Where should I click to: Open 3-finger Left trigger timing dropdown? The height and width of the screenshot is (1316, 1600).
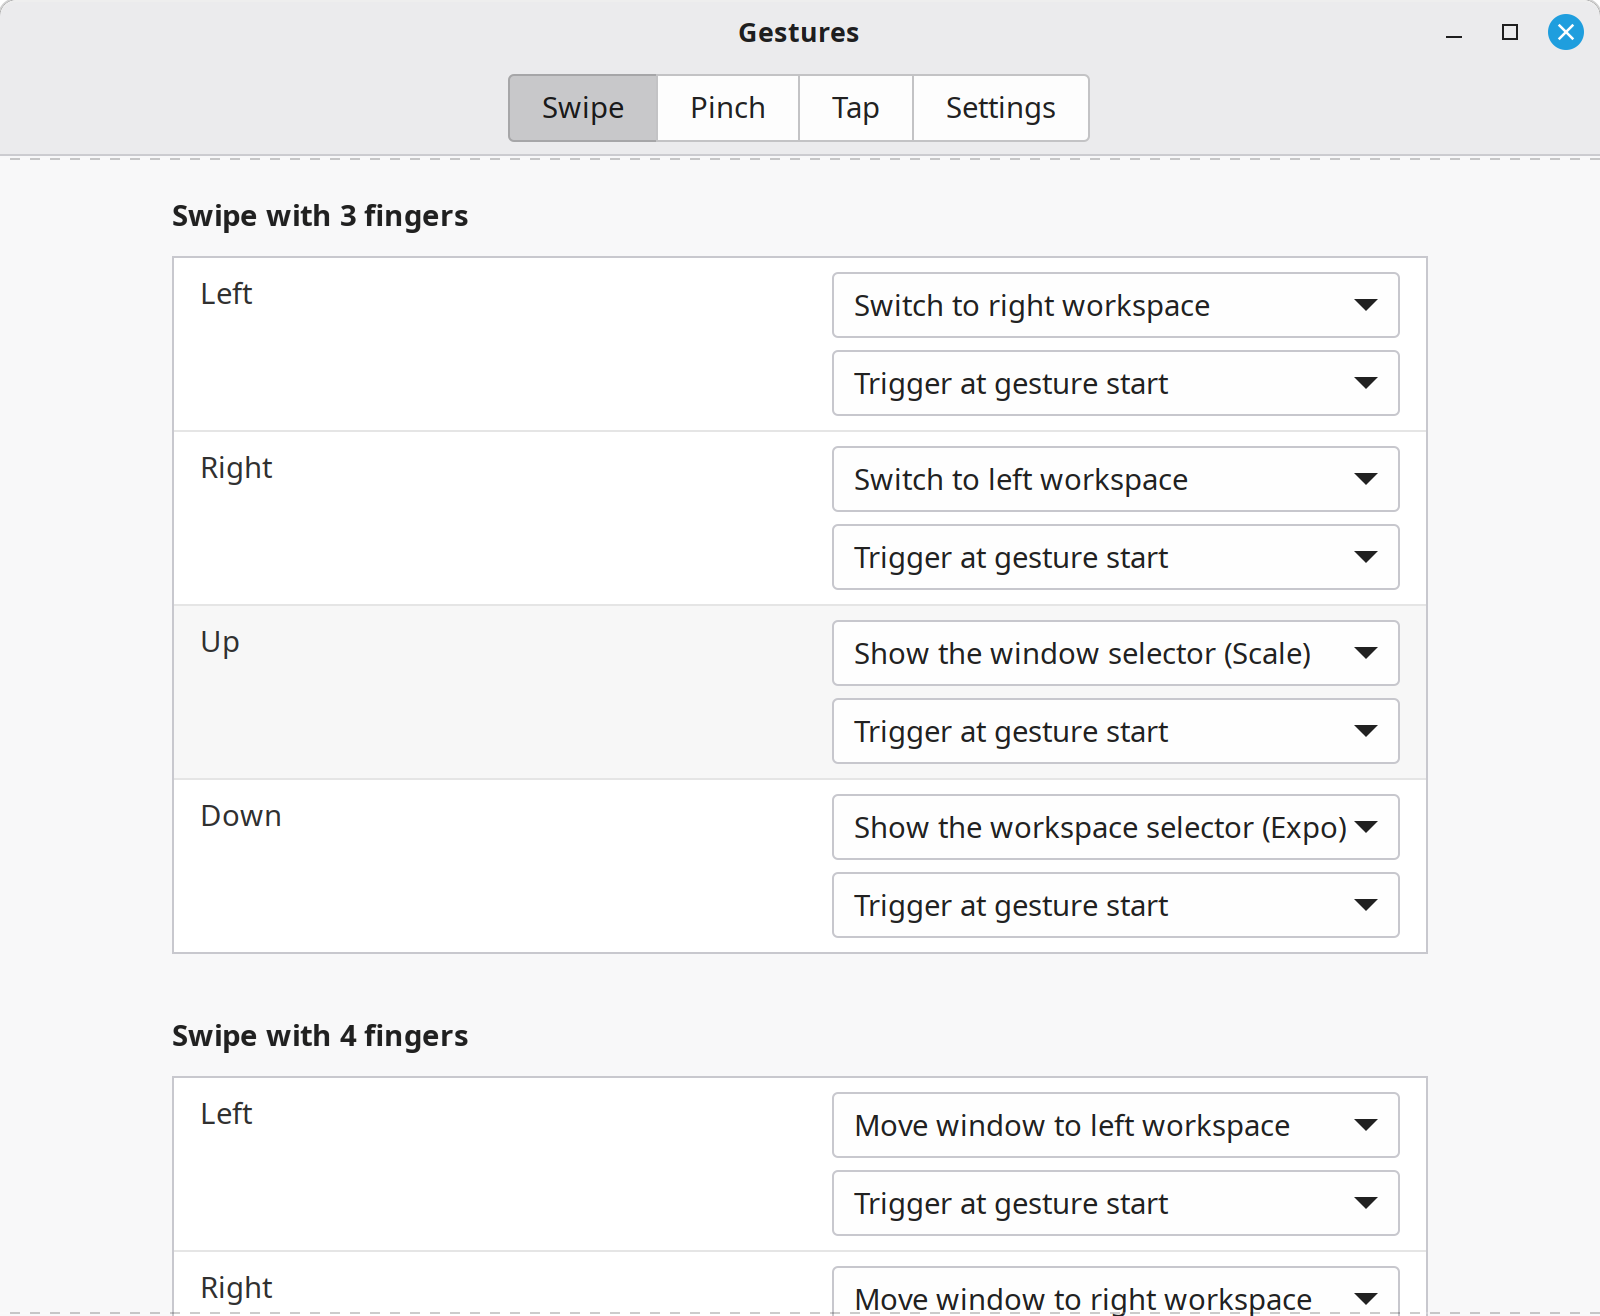1116,383
